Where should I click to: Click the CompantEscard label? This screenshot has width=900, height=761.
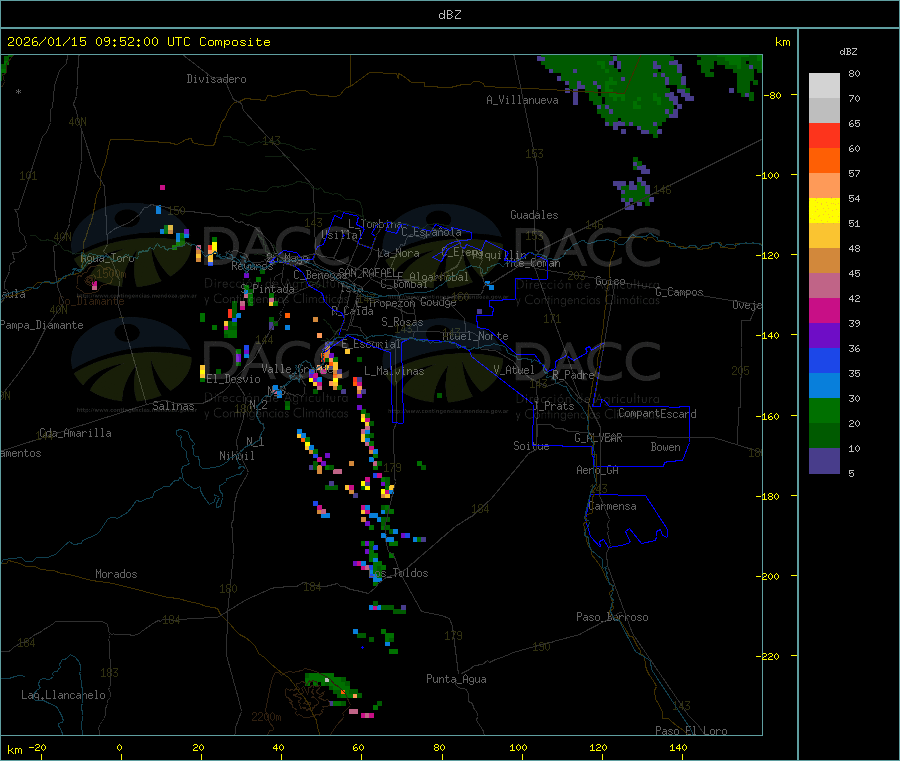pos(657,414)
